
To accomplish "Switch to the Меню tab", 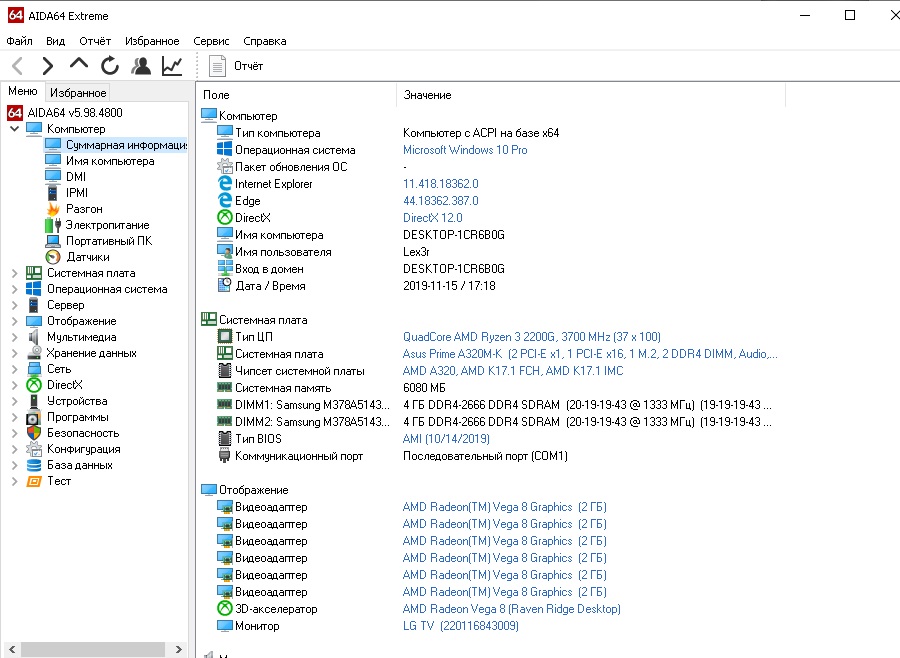I will [x=22, y=91].
